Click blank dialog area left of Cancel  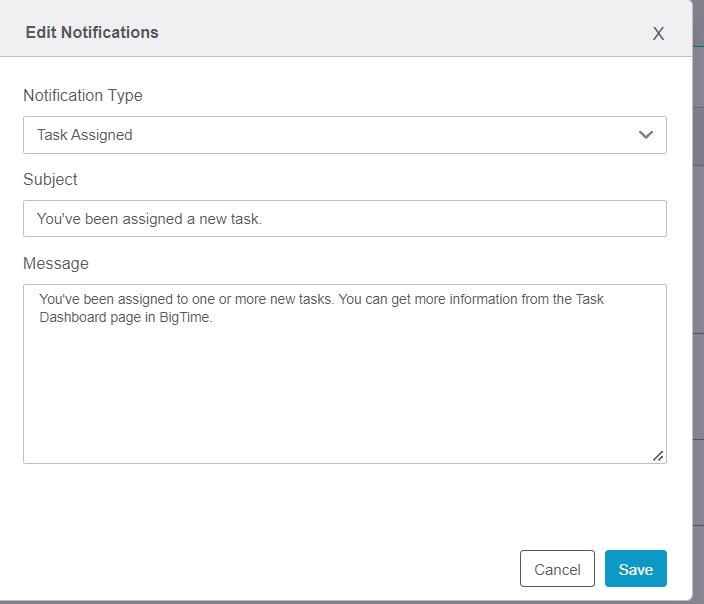pyautogui.click(x=260, y=569)
